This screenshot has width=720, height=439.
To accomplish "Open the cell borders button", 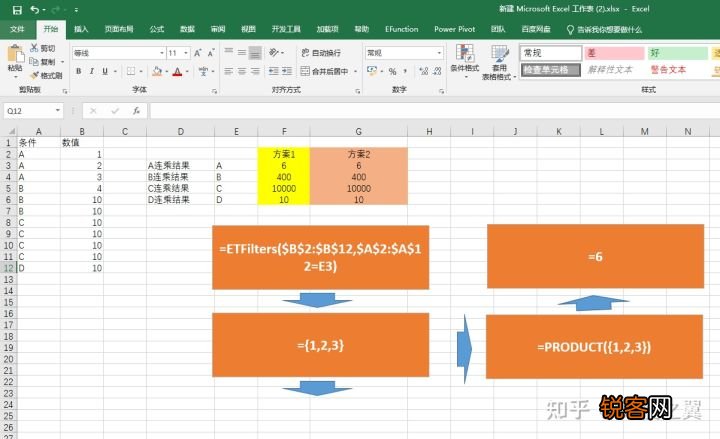I will [131, 71].
